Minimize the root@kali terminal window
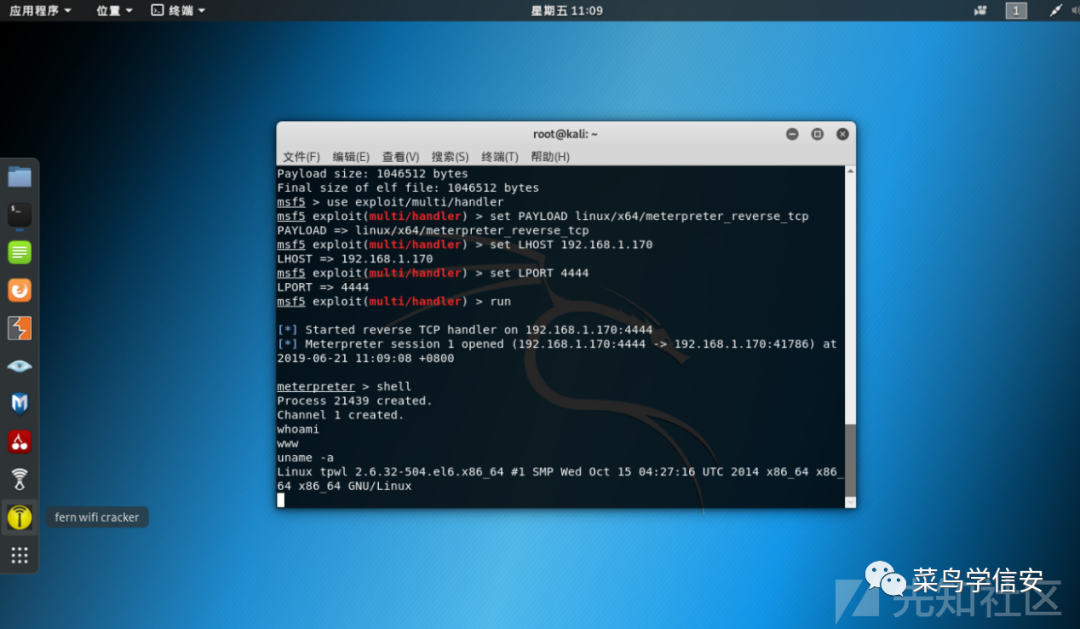The width and height of the screenshot is (1080, 629). 792,134
